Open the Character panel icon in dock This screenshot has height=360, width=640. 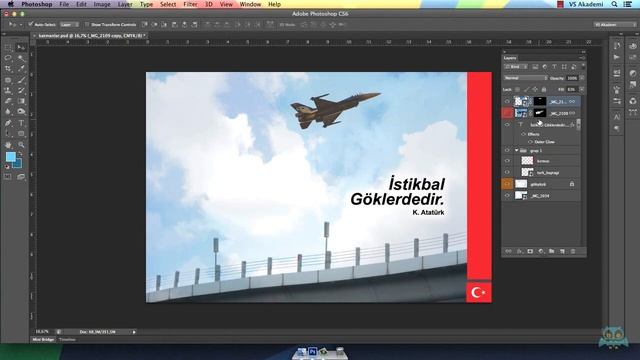(616, 117)
